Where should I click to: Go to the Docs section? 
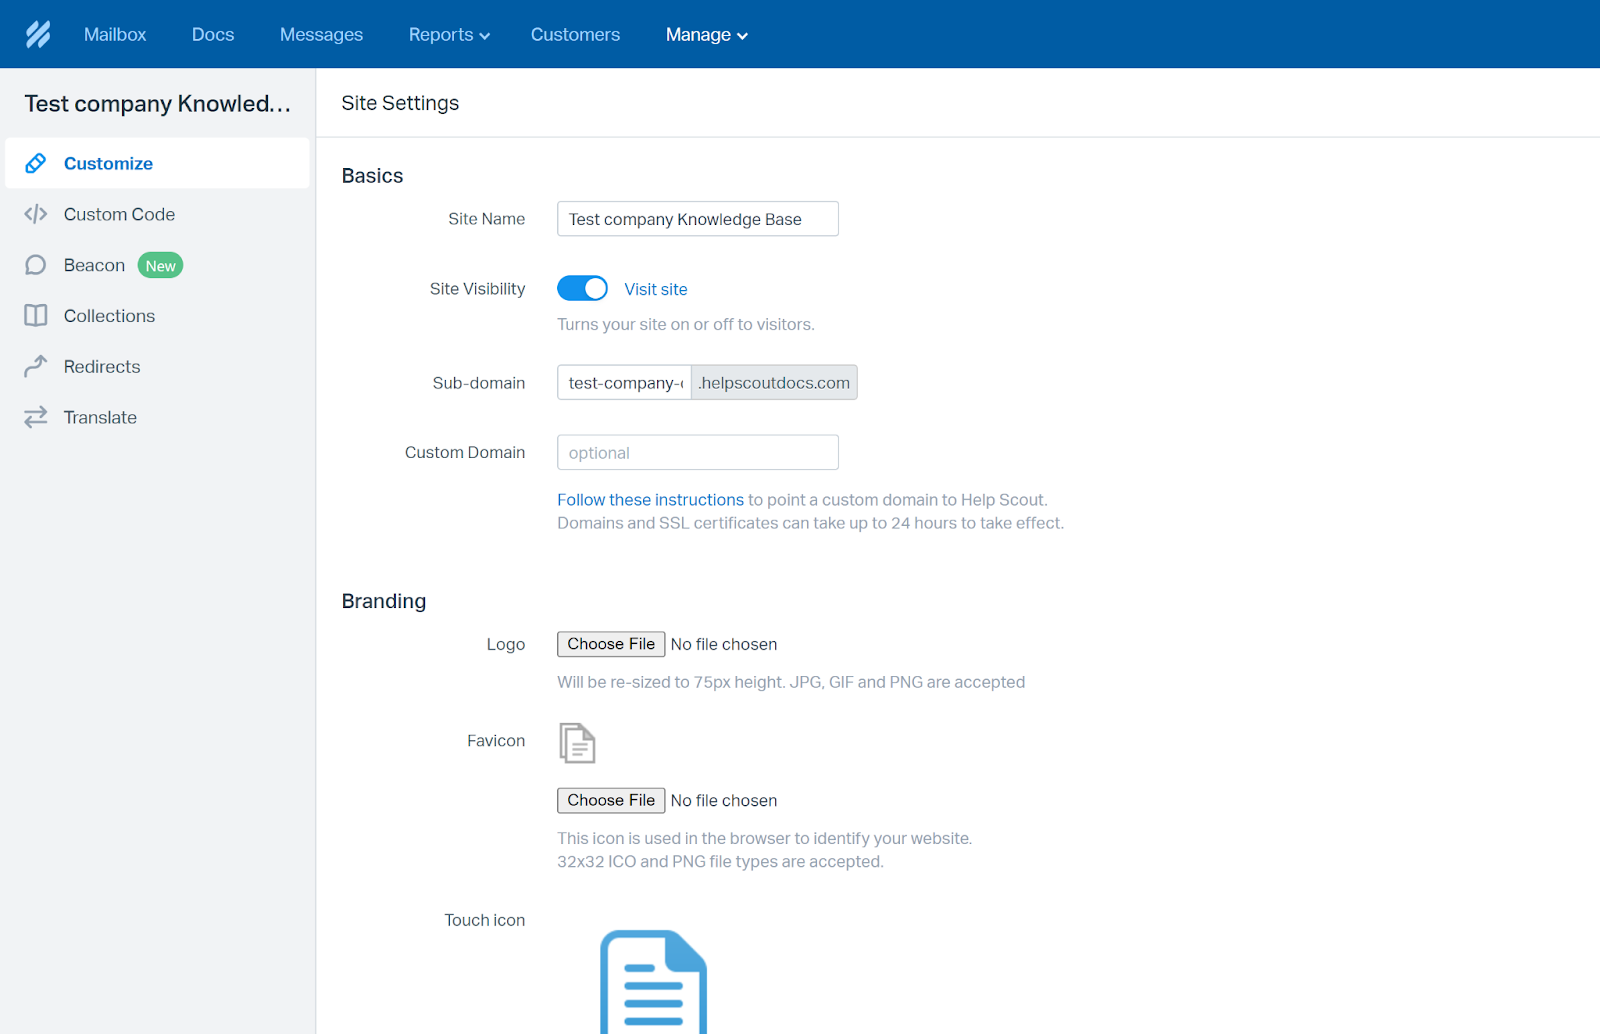213,34
